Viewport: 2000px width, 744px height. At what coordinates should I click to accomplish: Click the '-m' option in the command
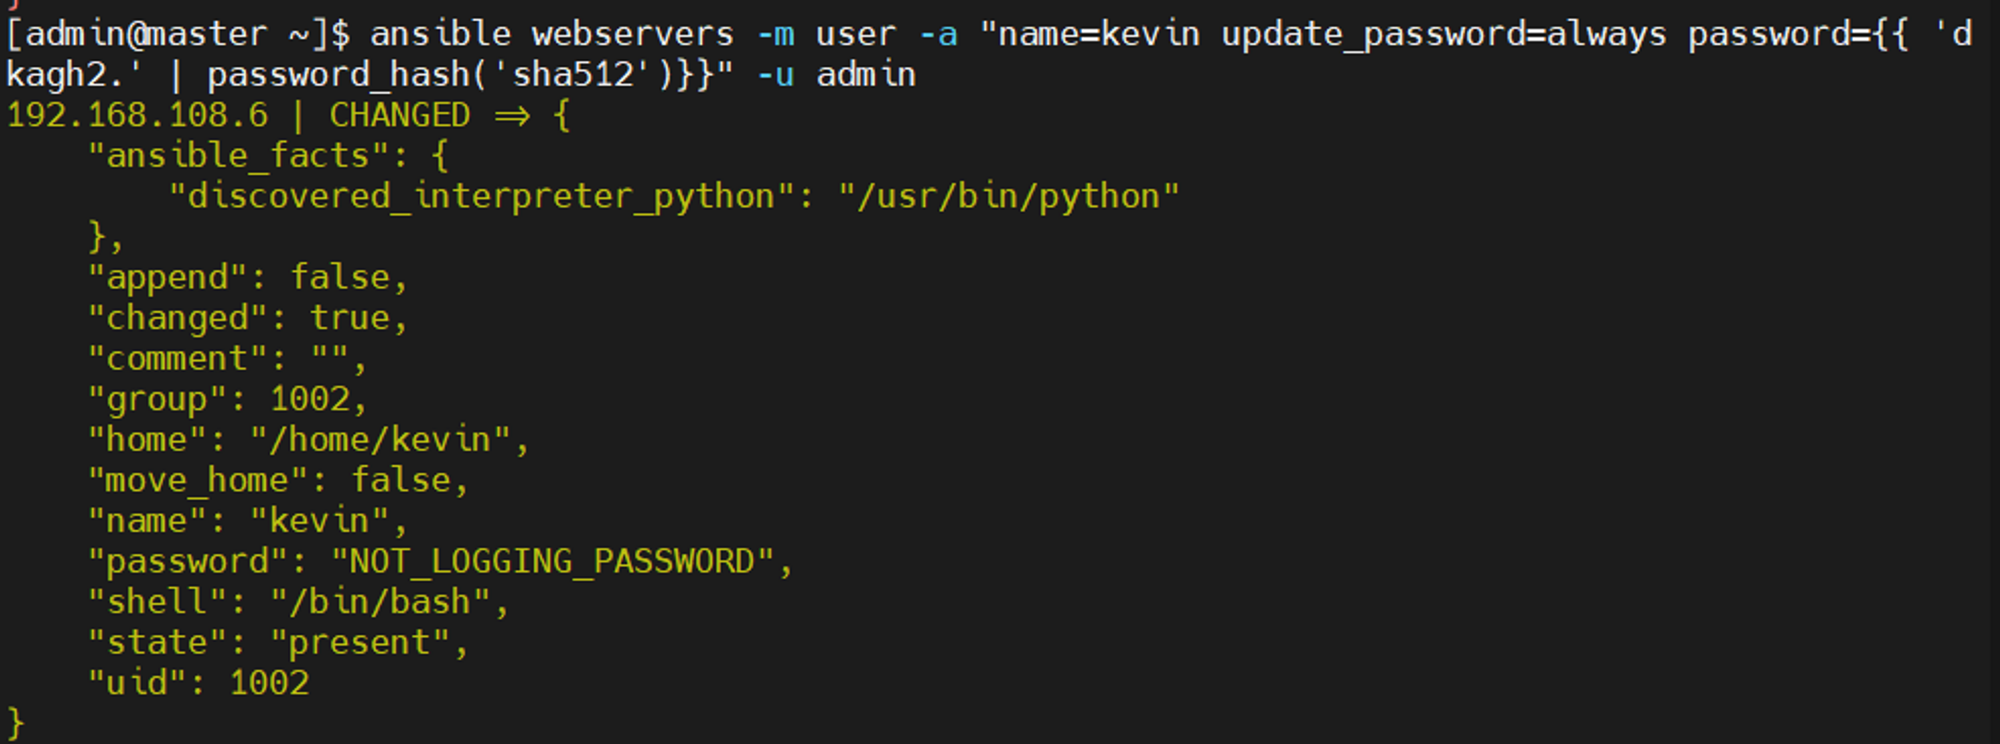coord(775,35)
